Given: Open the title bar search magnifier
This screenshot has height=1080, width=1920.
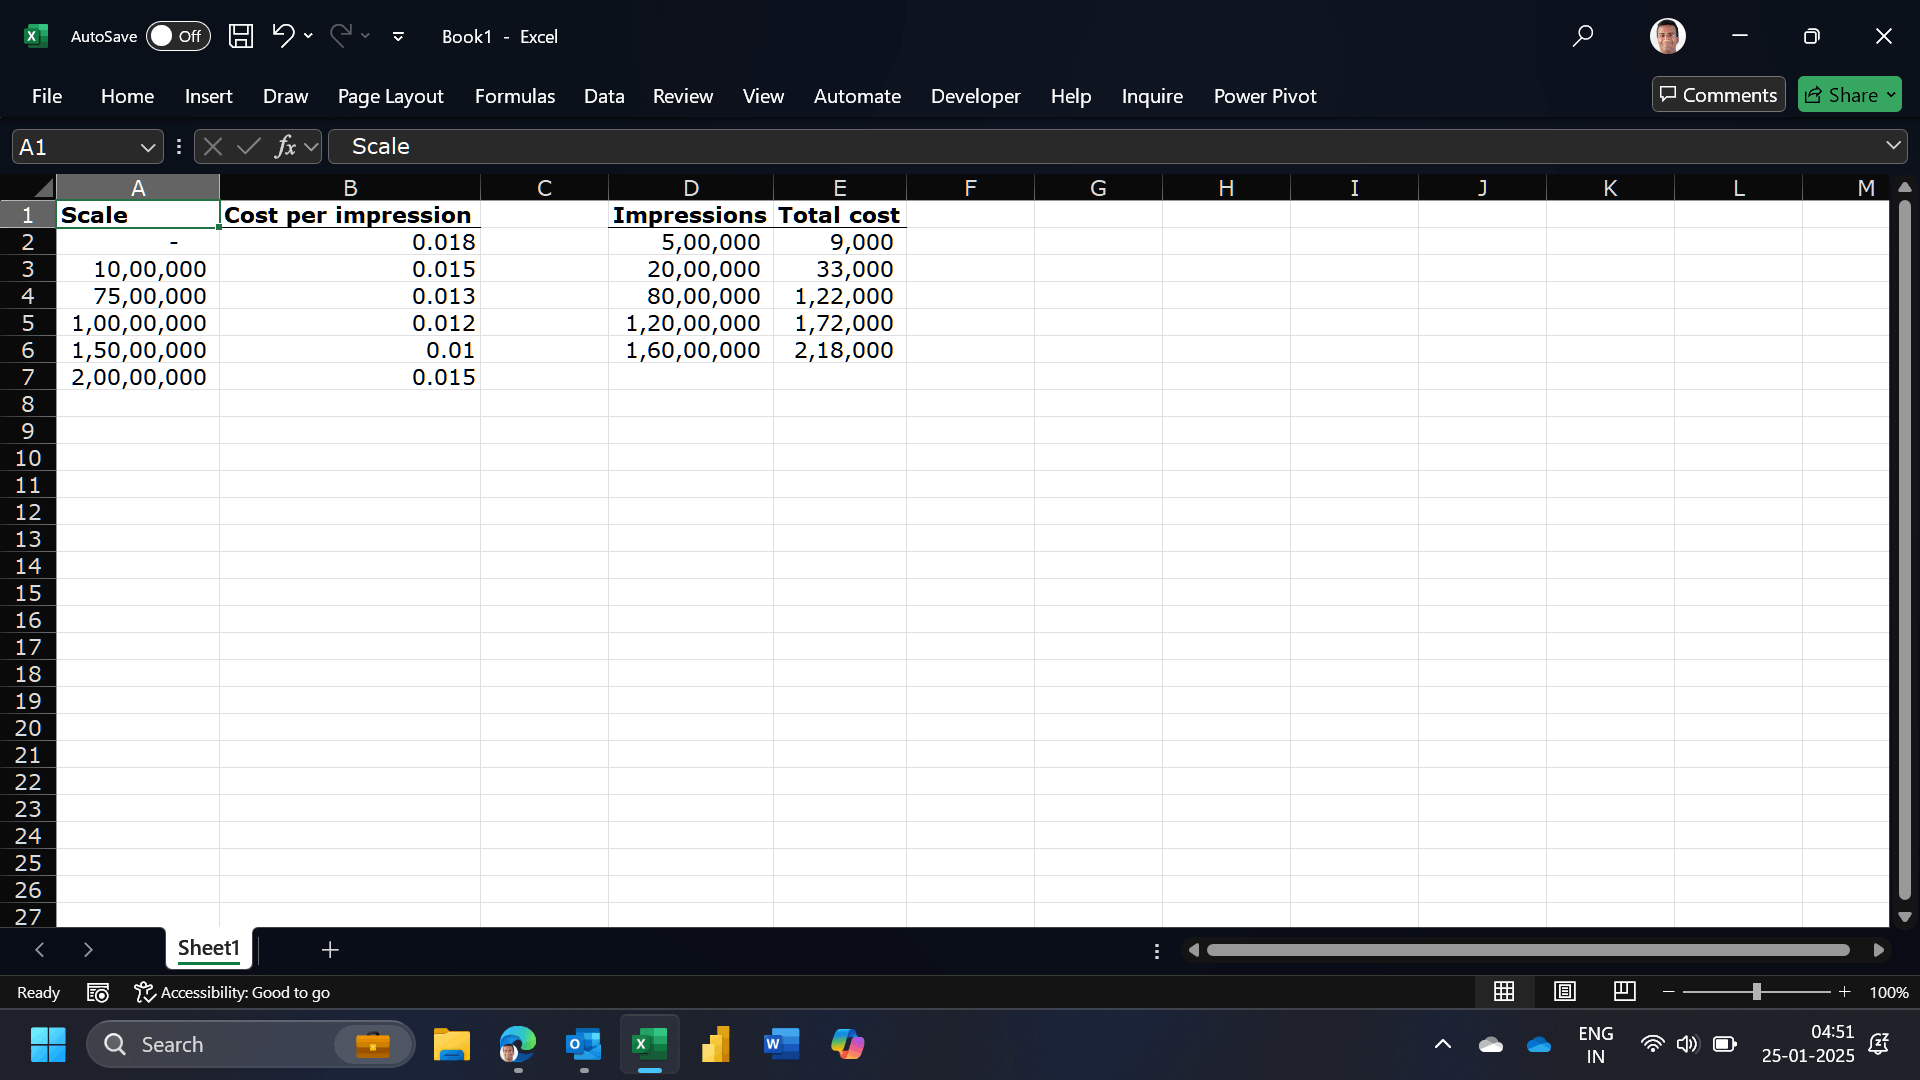Looking at the screenshot, I should [x=1582, y=36].
